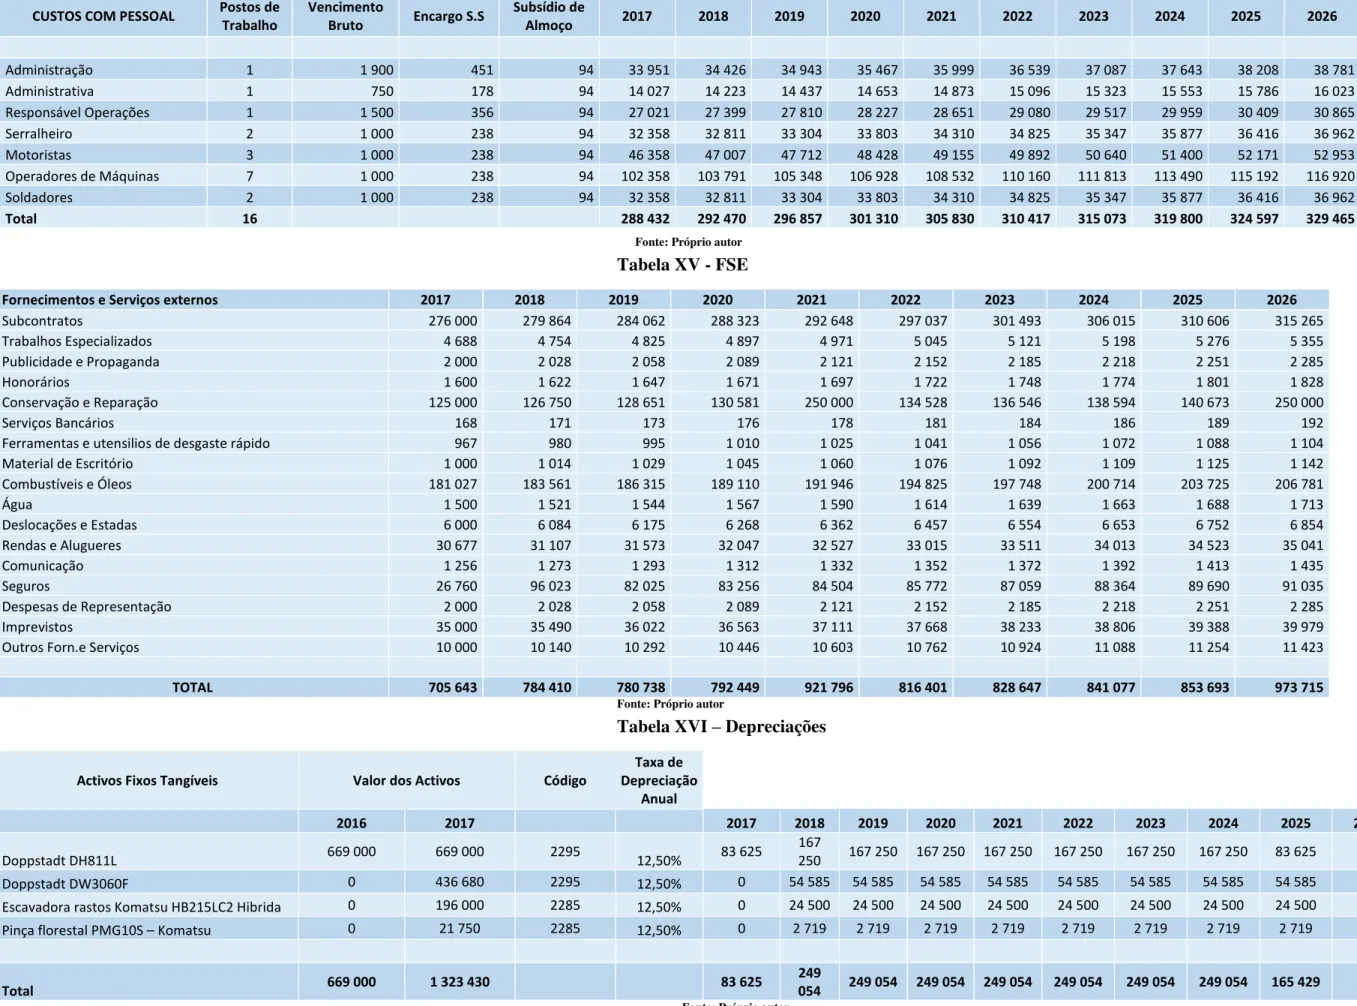Select the Seguros 2018 value 96 023

coord(550,586)
